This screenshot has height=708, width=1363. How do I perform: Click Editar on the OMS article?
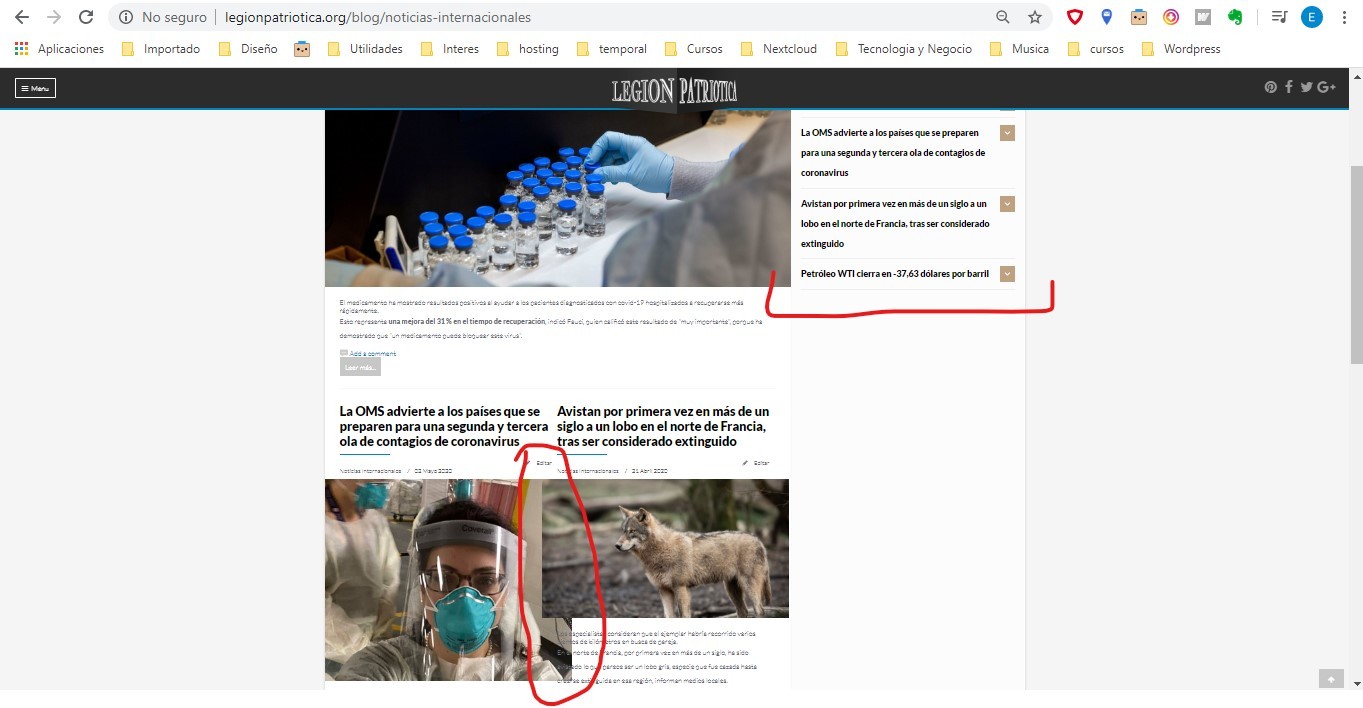538,463
